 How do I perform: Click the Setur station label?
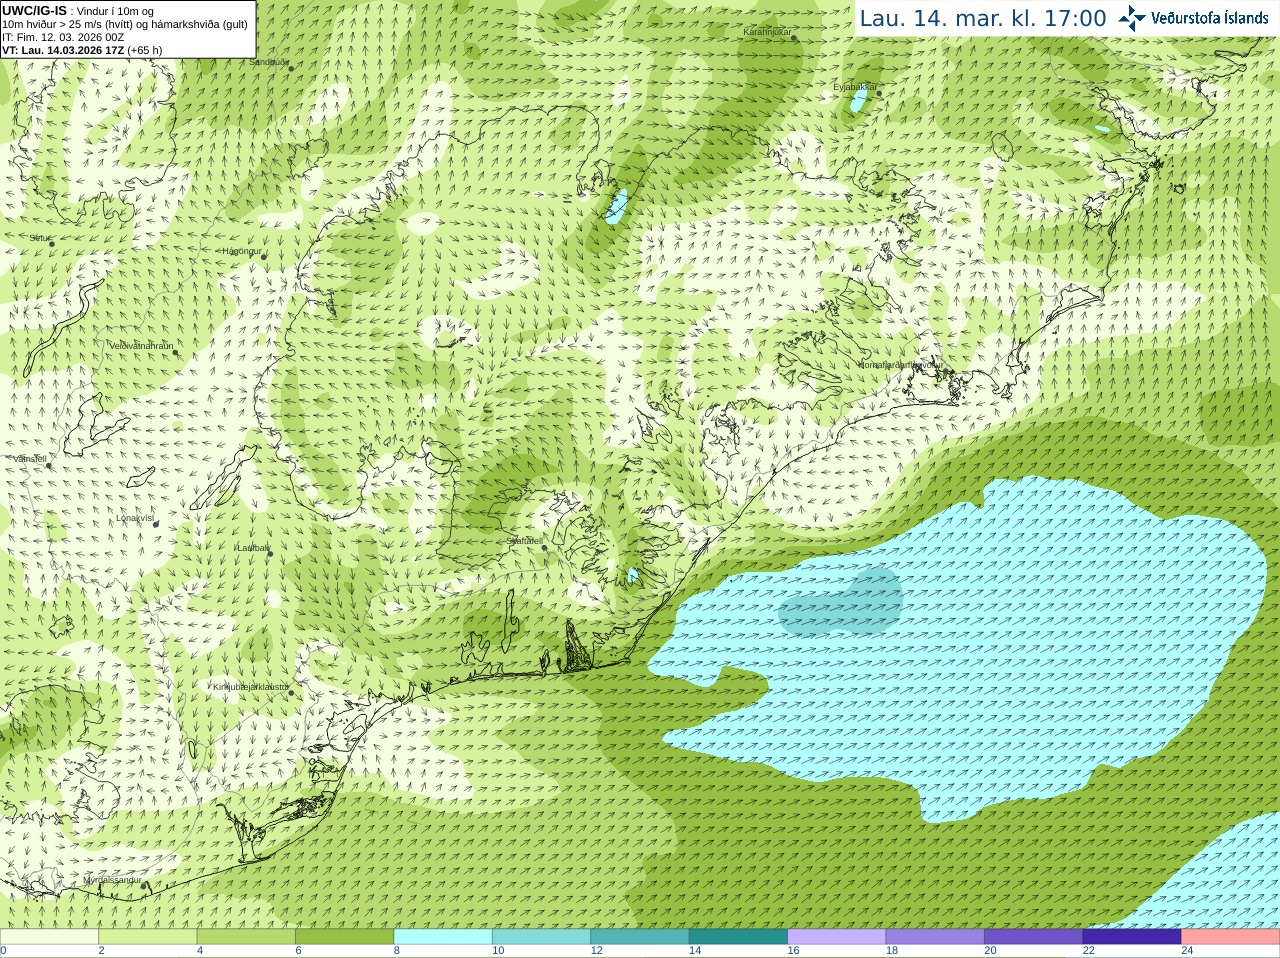[x=40, y=238]
